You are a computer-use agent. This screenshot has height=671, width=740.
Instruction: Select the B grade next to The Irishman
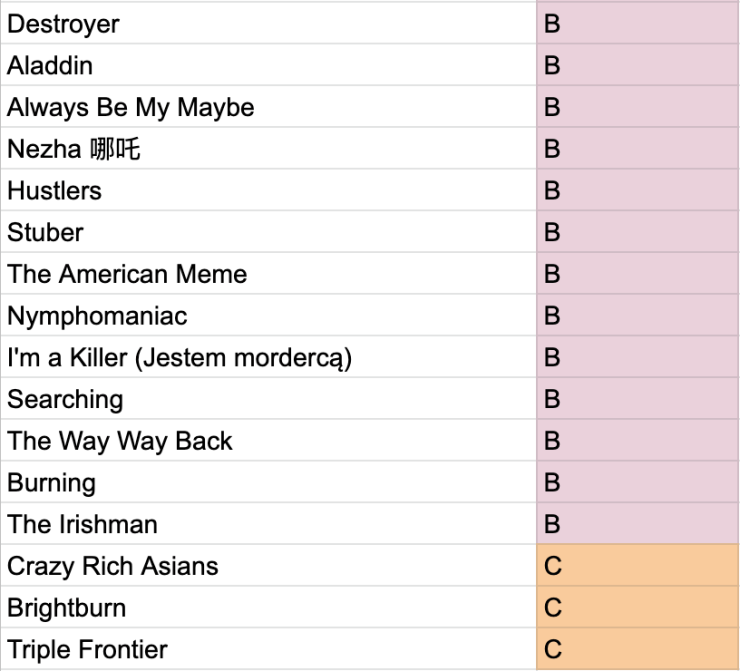(x=637, y=525)
